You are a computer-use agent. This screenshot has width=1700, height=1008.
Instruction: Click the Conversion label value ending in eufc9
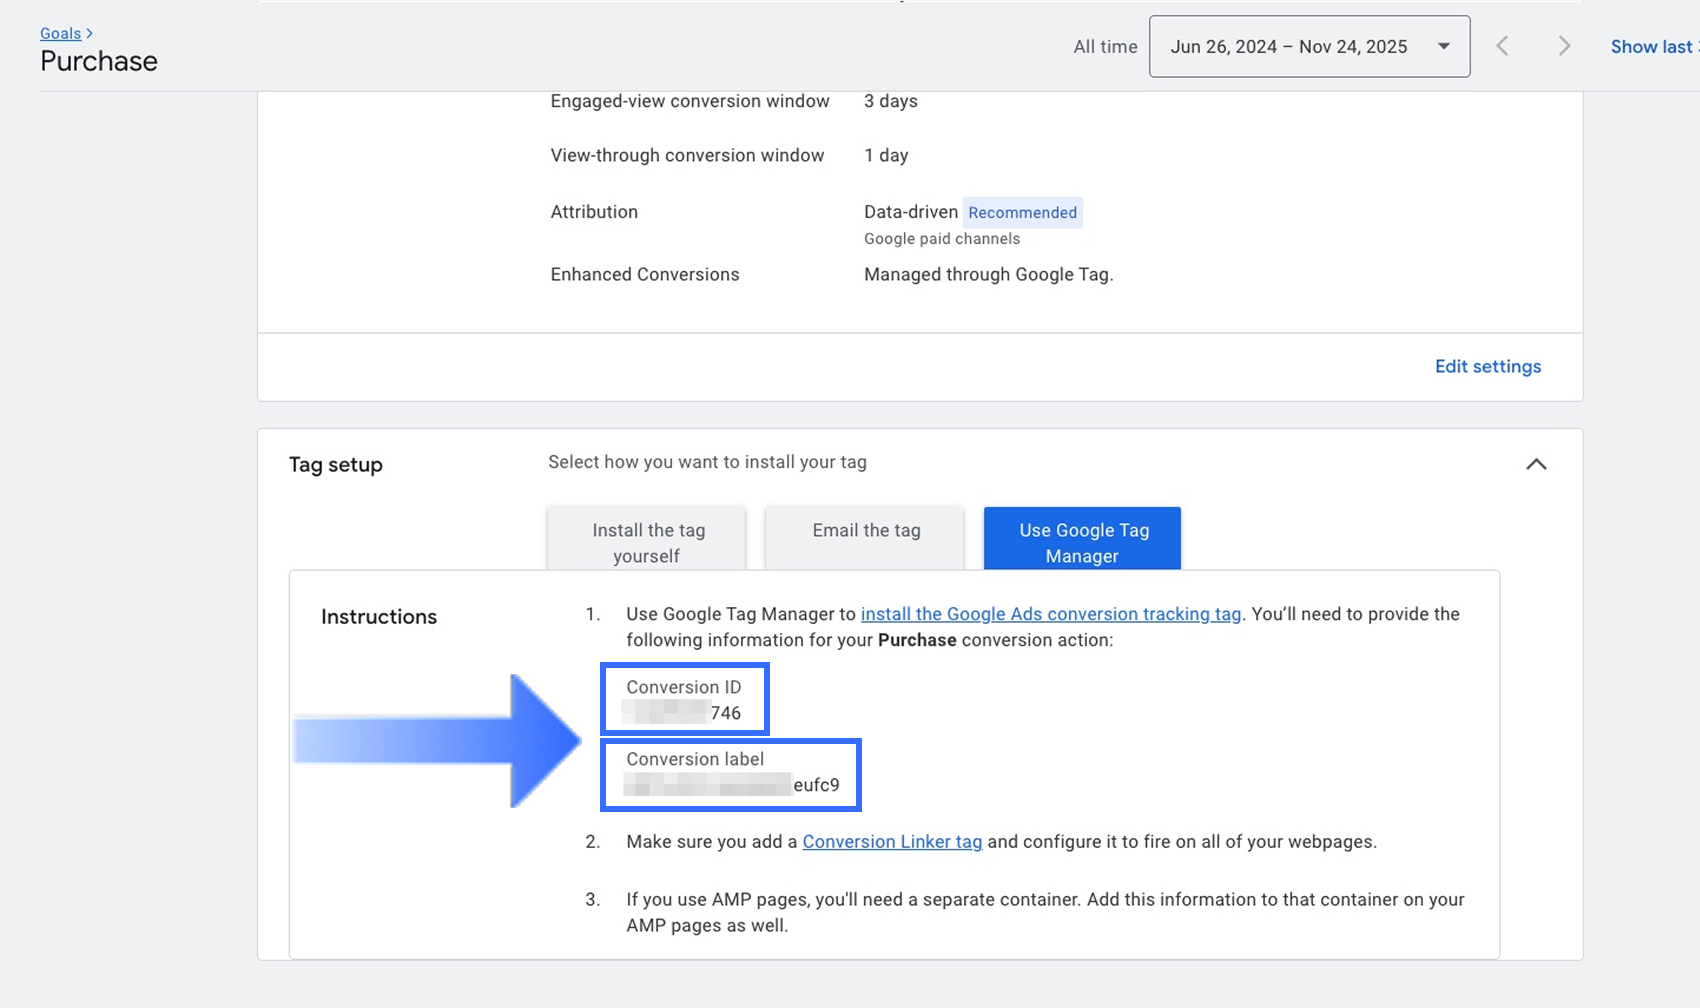pyautogui.click(x=732, y=786)
